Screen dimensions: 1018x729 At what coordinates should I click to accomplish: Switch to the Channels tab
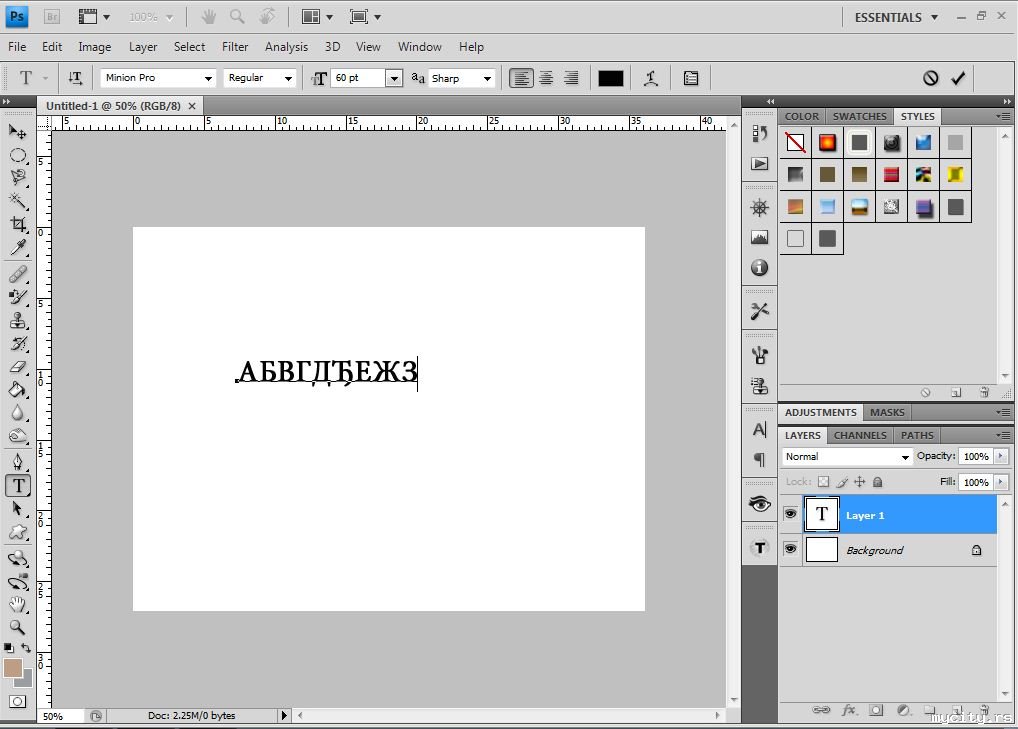(860, 435)
